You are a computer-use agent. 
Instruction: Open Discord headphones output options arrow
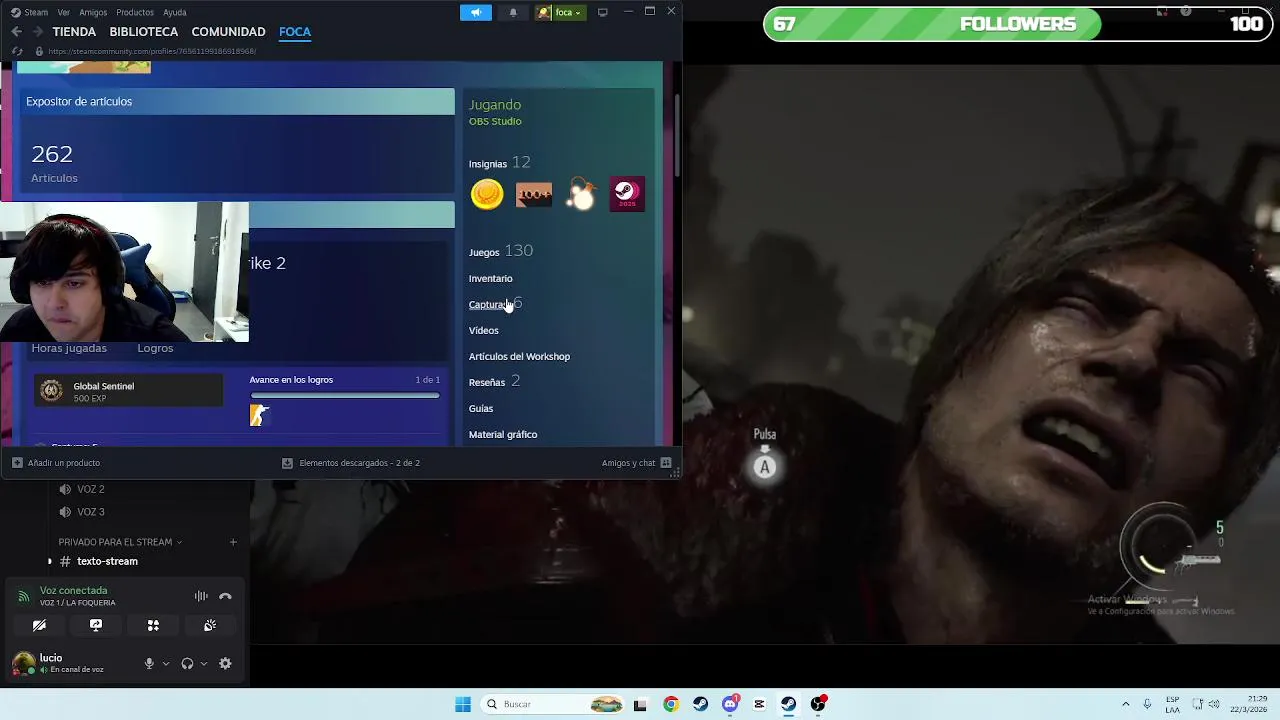coord(204,663)
